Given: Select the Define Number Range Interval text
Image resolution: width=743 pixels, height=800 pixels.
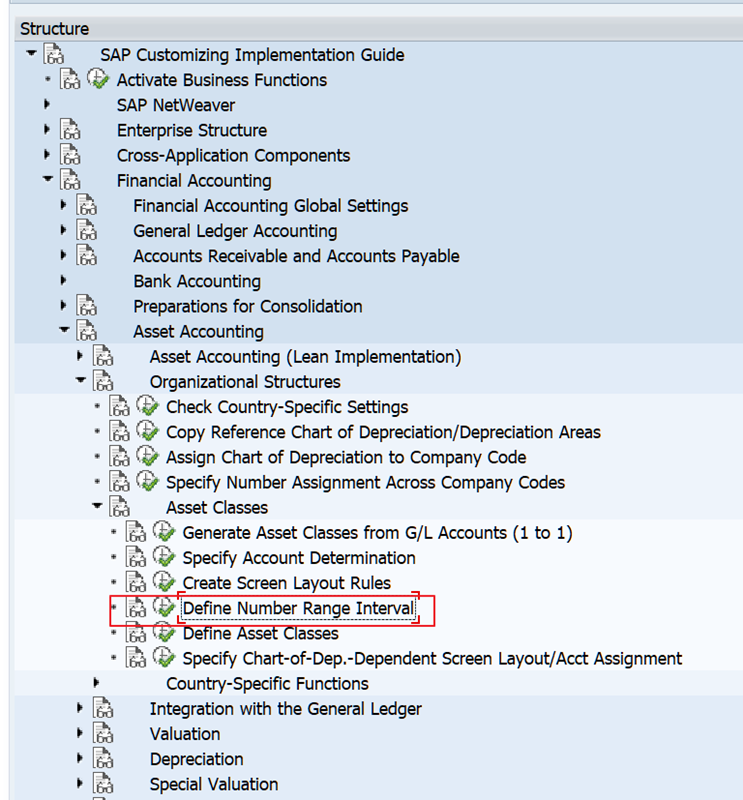Looking at the screenshot, I should [x=299, y=608].
